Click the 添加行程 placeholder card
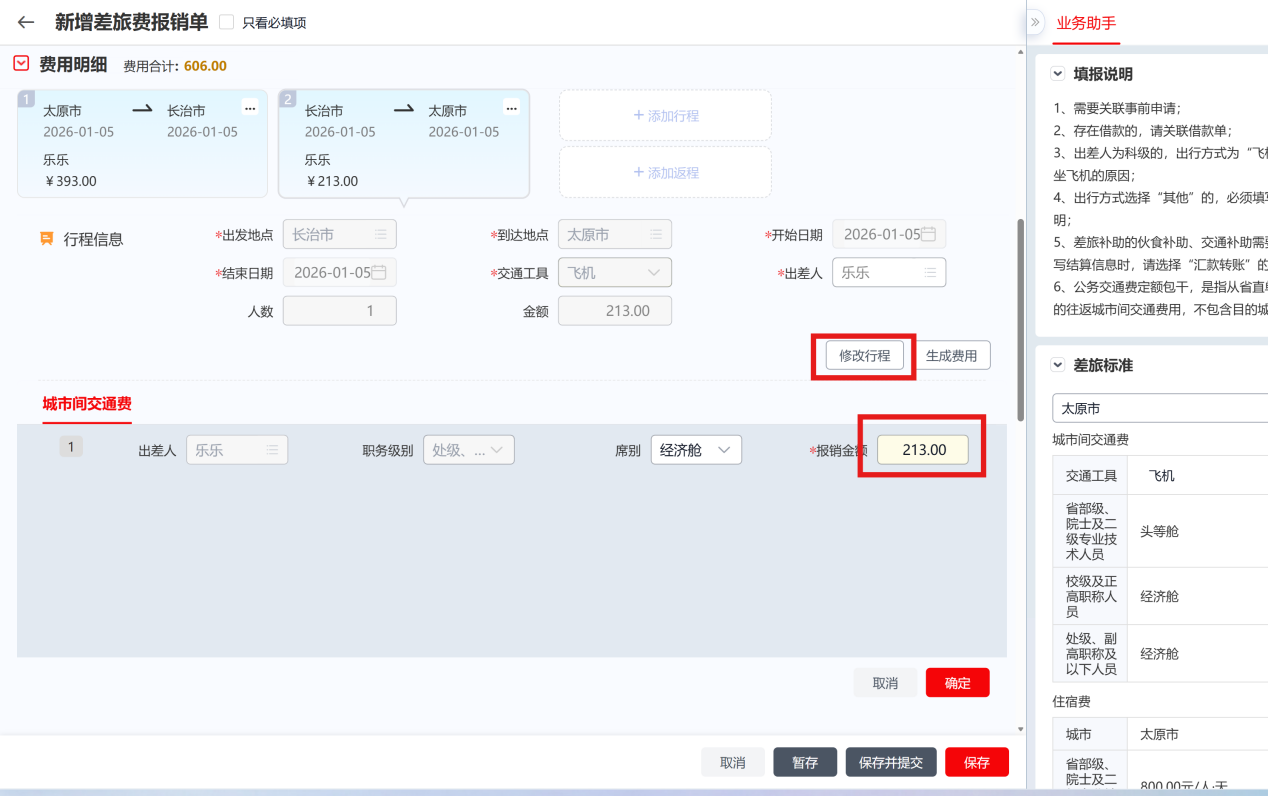This screenshot has width=1268, height=796. (665, 116)
